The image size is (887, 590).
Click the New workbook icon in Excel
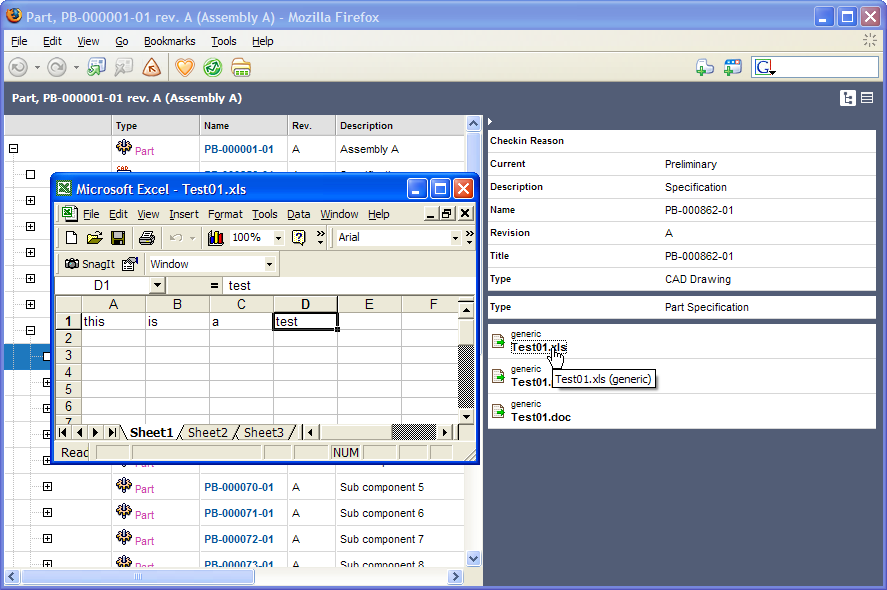point(71,238)
